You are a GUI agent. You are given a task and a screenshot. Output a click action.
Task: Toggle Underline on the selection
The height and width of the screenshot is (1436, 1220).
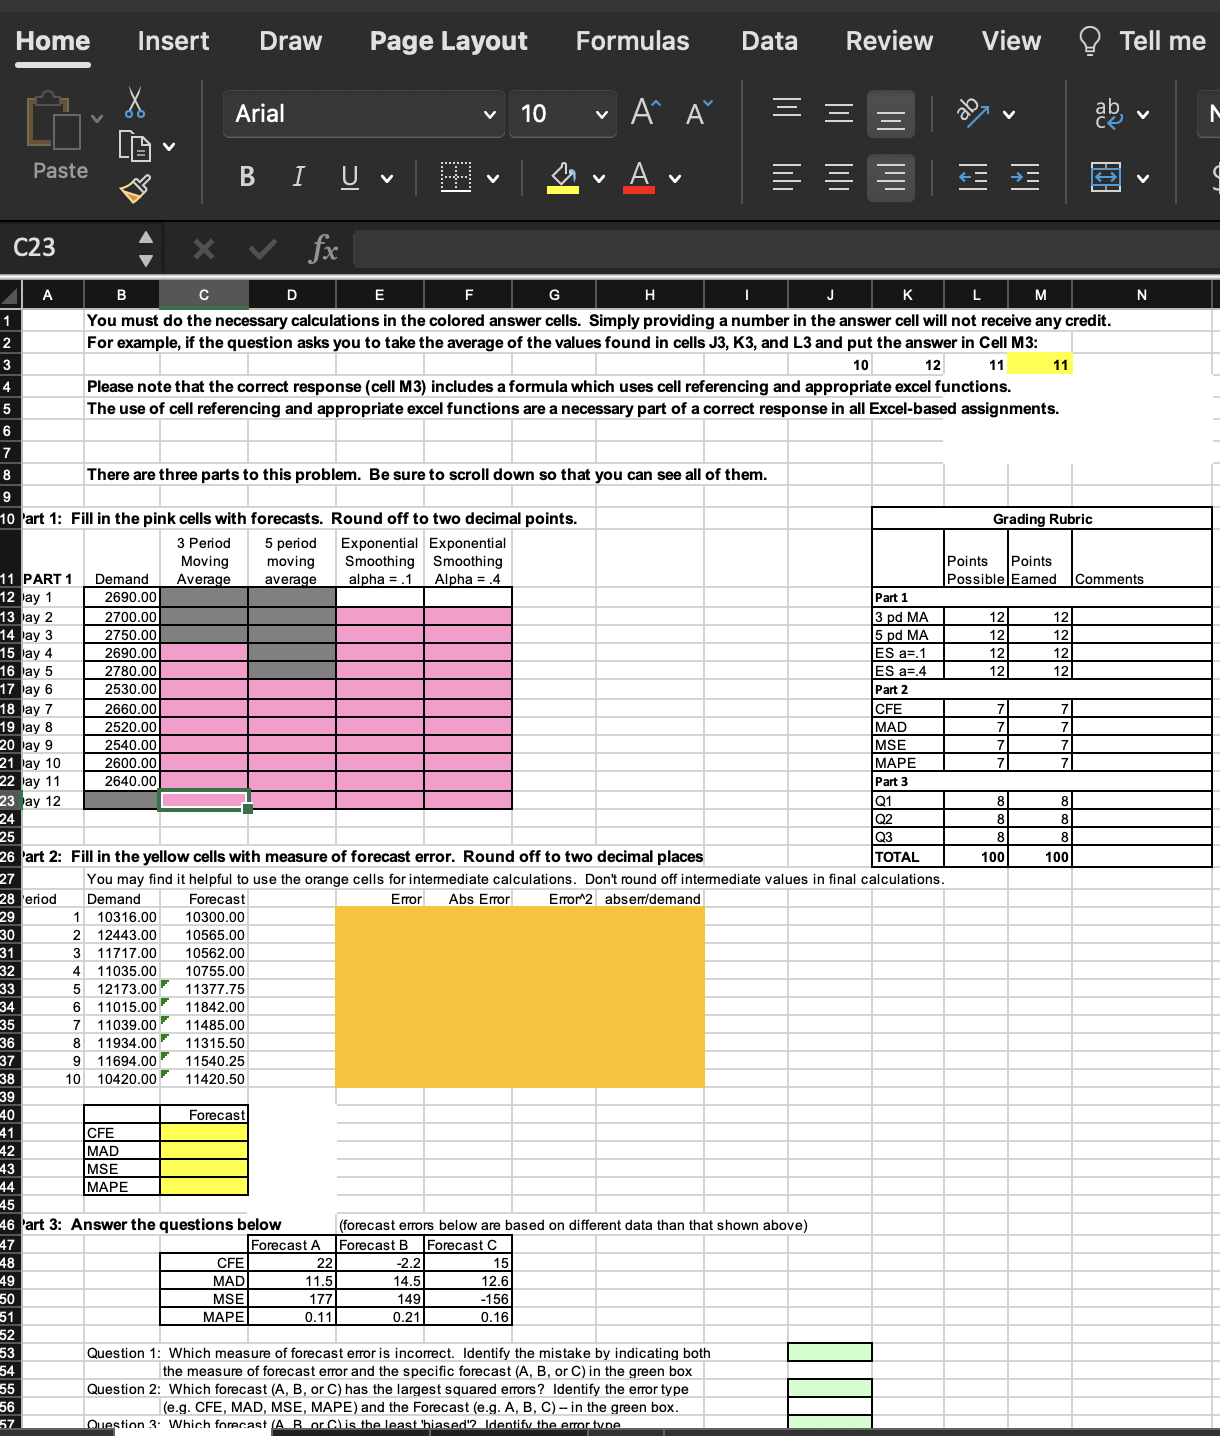(x=348, y=177)
